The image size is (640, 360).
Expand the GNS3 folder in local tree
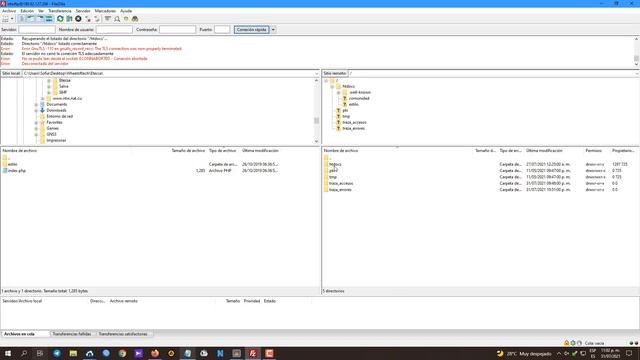tap(36, 134)
